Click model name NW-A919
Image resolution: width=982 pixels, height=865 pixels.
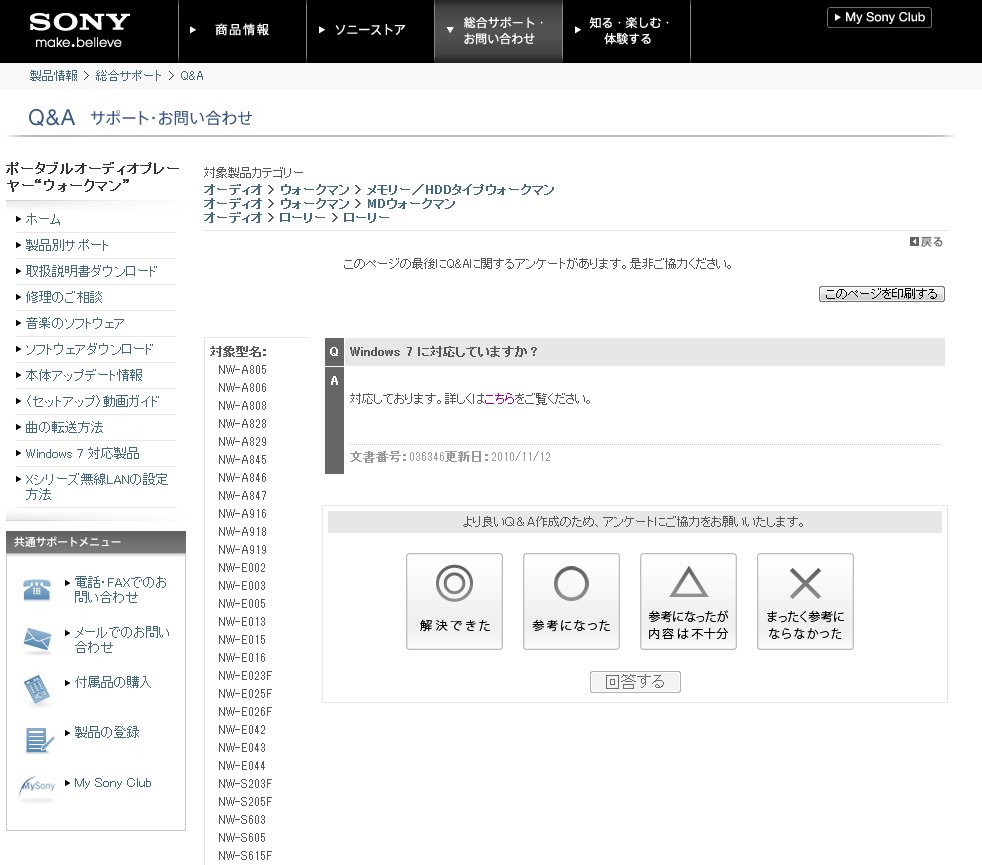242,550
